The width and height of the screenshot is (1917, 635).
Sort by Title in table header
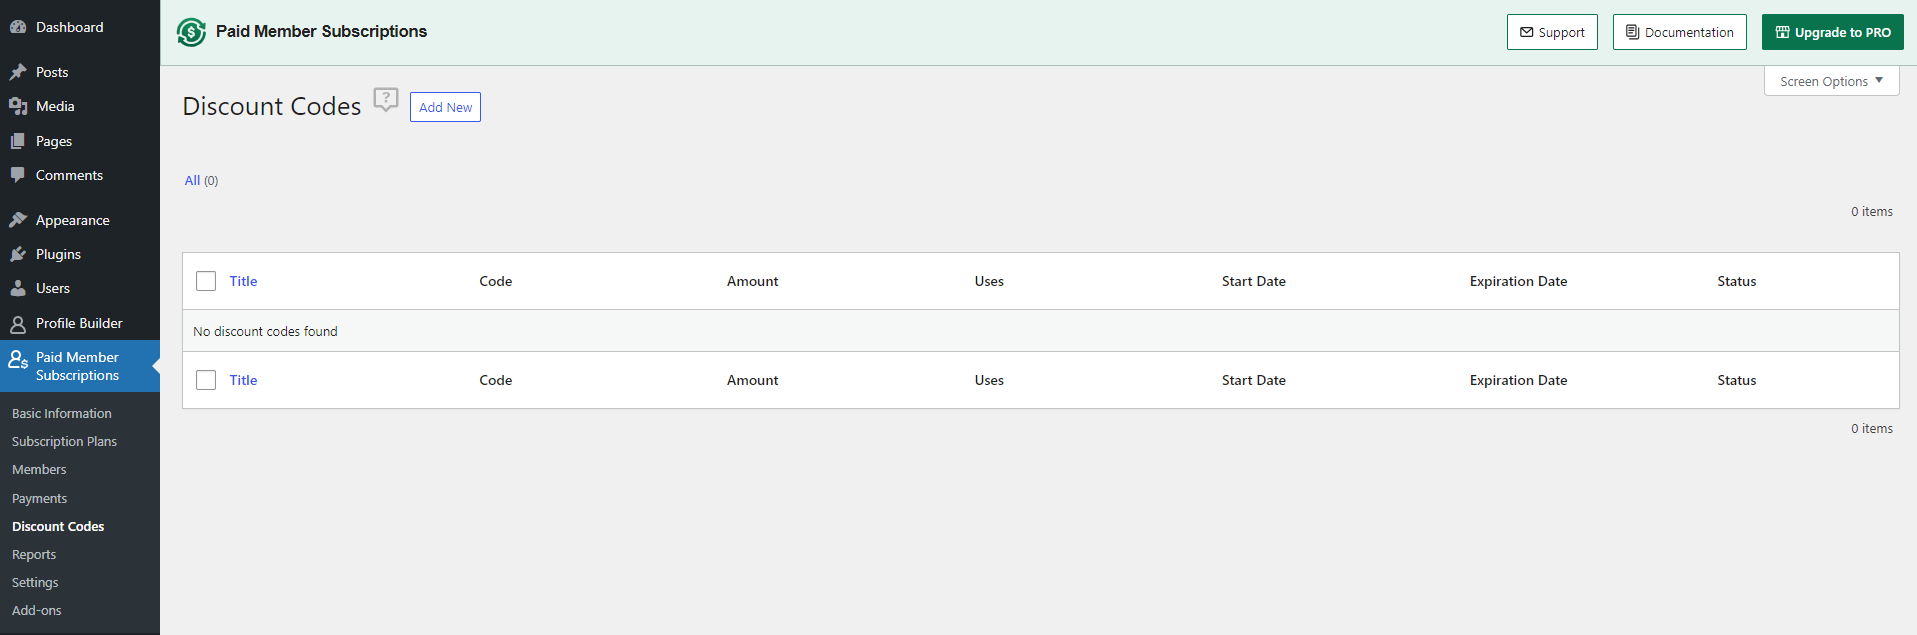pos(243,281)
